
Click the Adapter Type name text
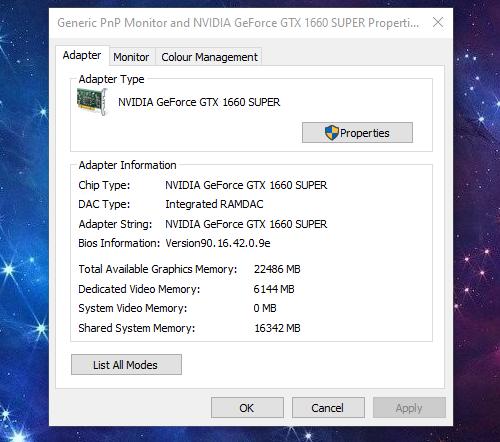click(199, 102)
